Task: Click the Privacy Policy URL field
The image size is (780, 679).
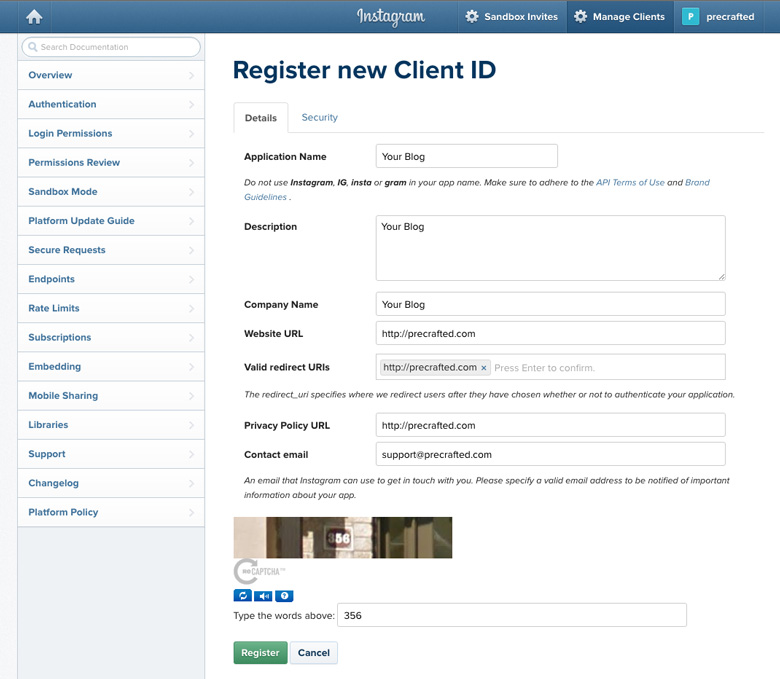Action: tap(550, 425)
